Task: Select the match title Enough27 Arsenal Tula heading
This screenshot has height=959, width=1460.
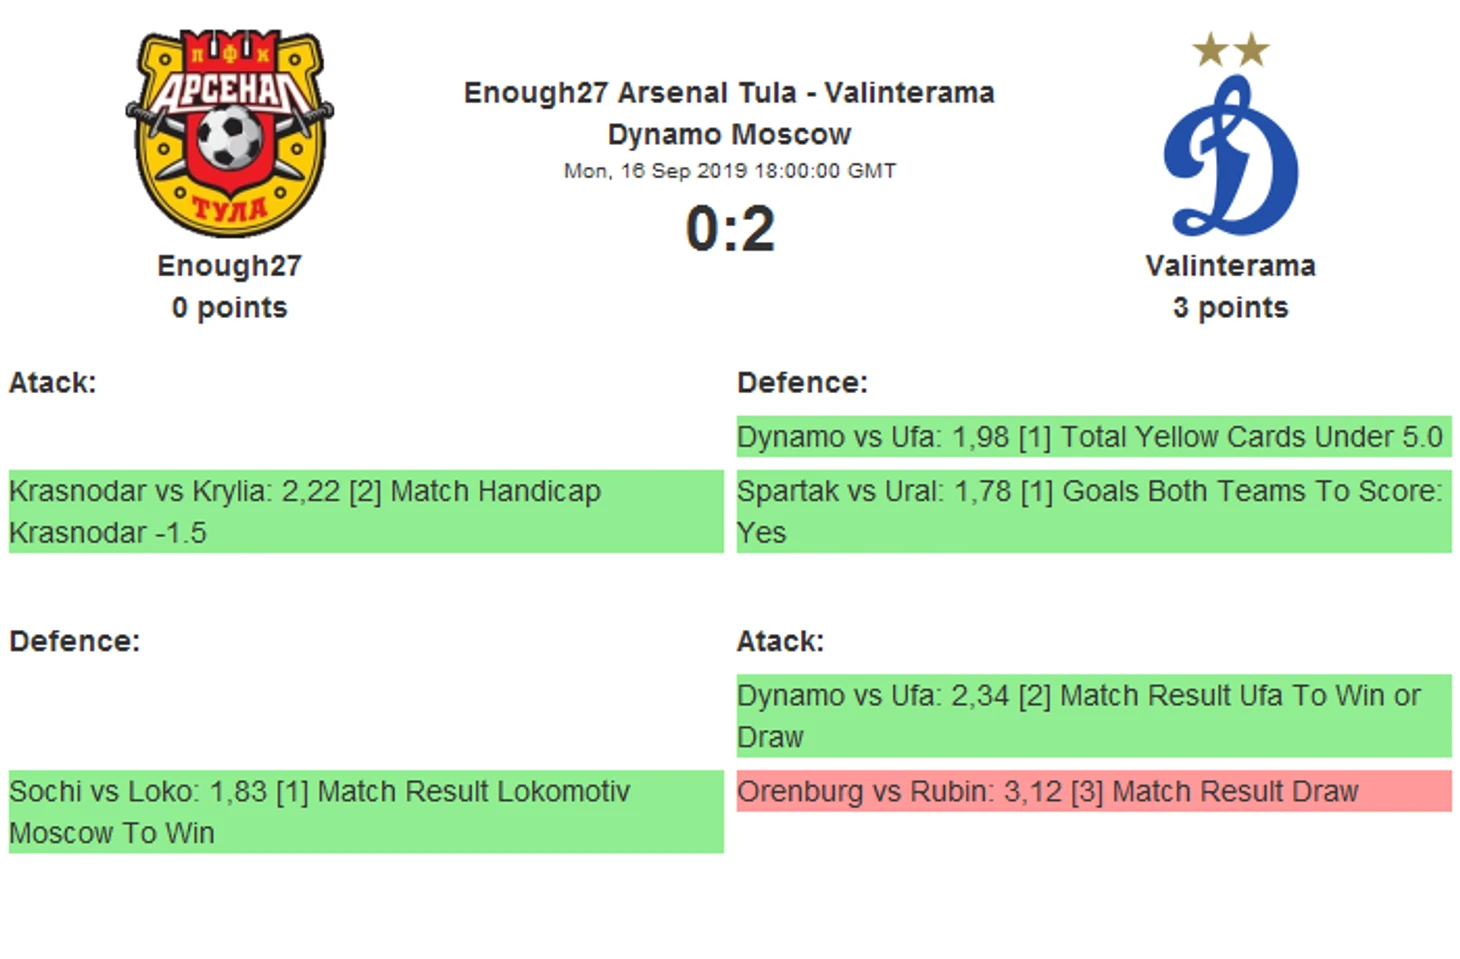Action: [729, 113]
